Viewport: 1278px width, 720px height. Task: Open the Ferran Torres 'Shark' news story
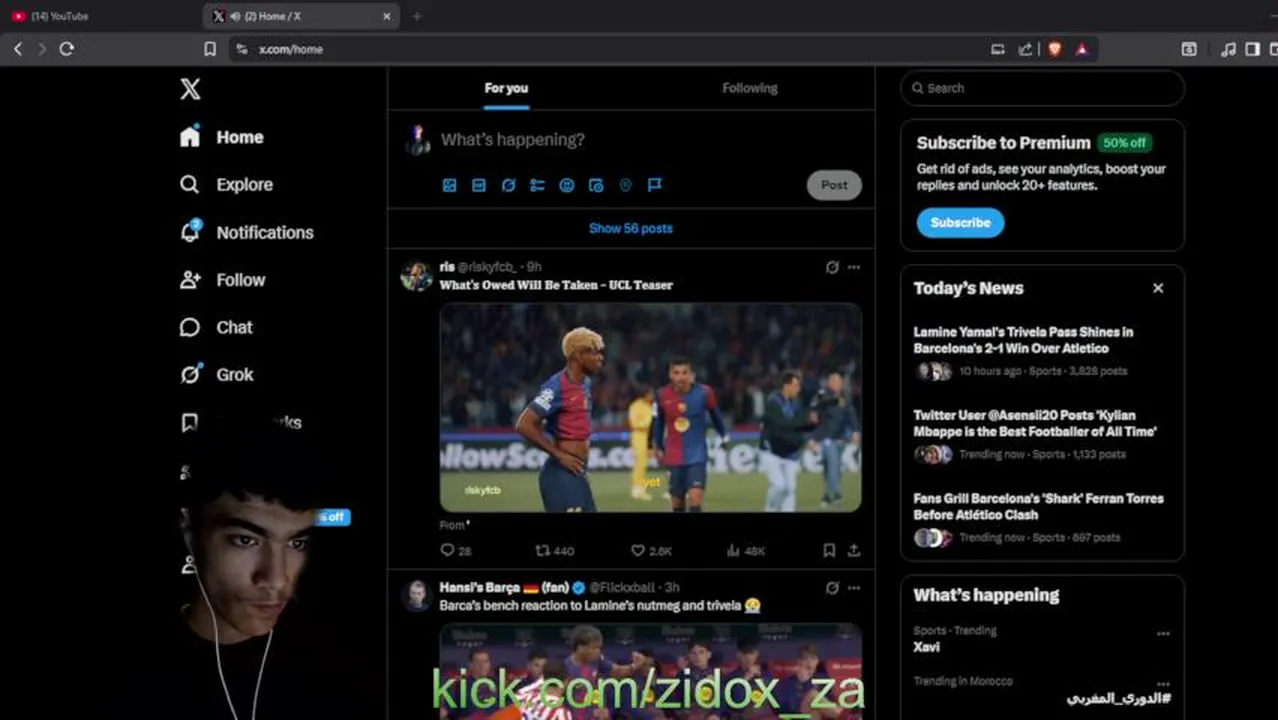[x=1038, y=506]
